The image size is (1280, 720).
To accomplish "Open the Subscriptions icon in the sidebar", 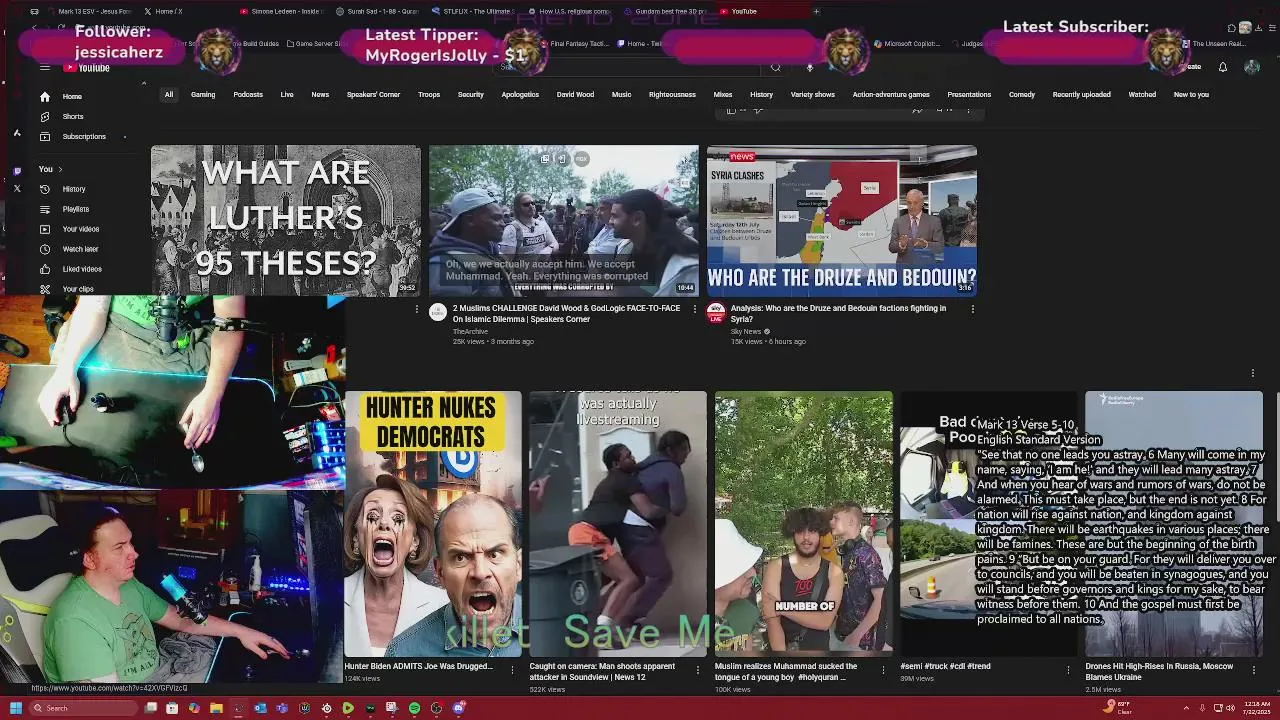I will click(x=44, y=136).
